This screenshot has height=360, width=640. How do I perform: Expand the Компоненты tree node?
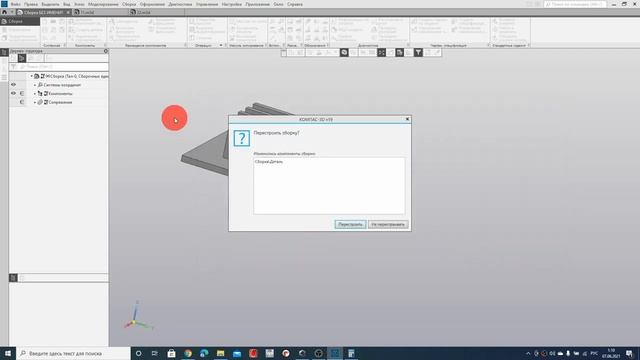point(35,93)
